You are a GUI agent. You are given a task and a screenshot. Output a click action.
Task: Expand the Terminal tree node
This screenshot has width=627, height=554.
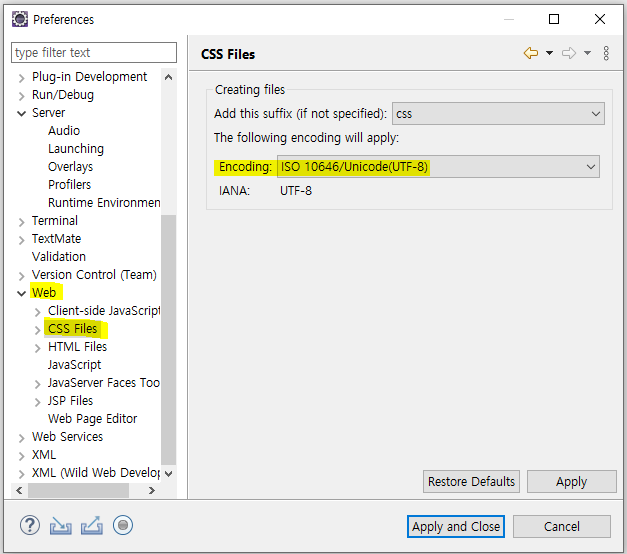(x=22, y=222)
